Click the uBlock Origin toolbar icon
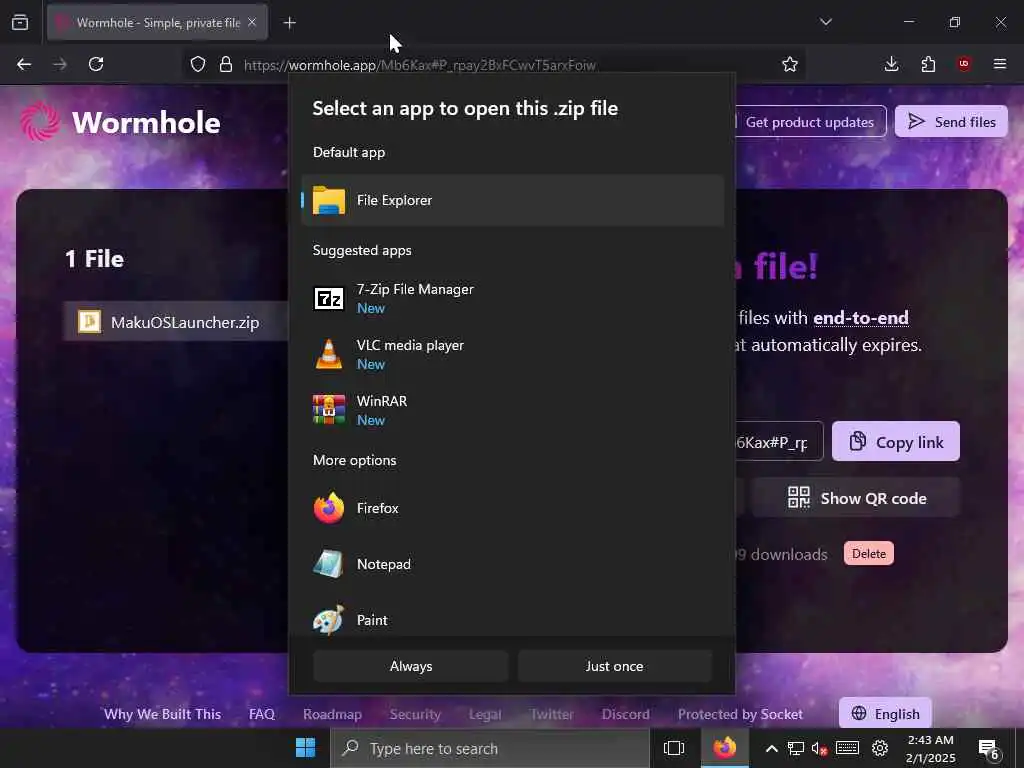The height and width of the screenshot is (768, 1024). tap(964, 64)
